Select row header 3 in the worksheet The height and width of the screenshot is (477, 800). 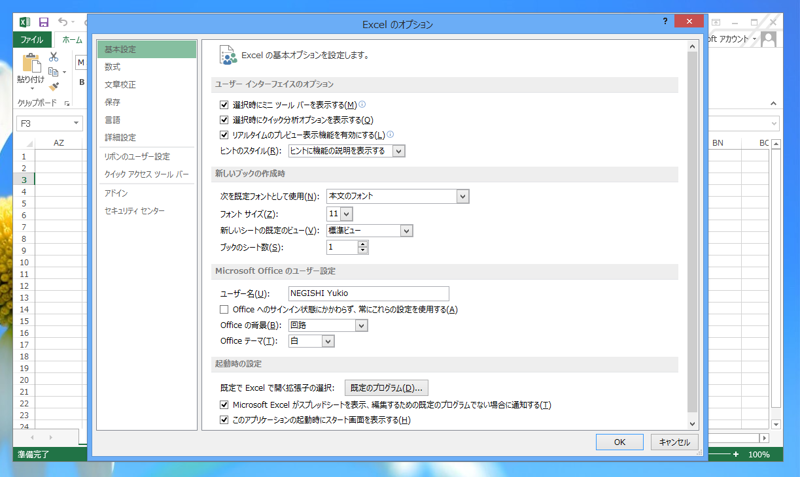coord(24,180)
